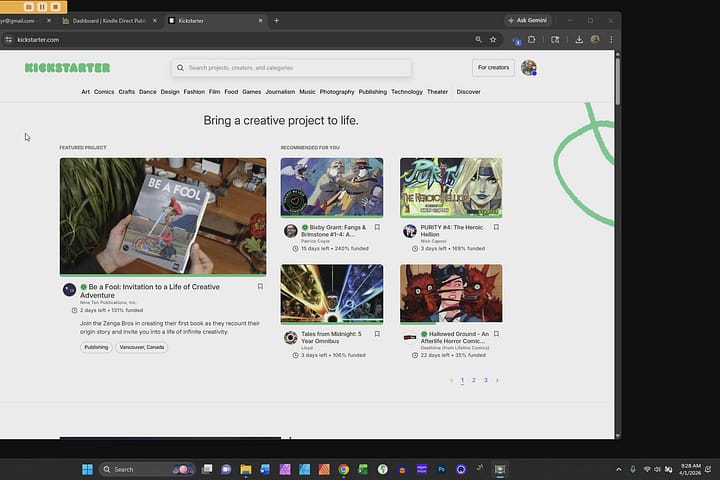Open a new browser tab
720x480 pixels.
click(276, 20)
